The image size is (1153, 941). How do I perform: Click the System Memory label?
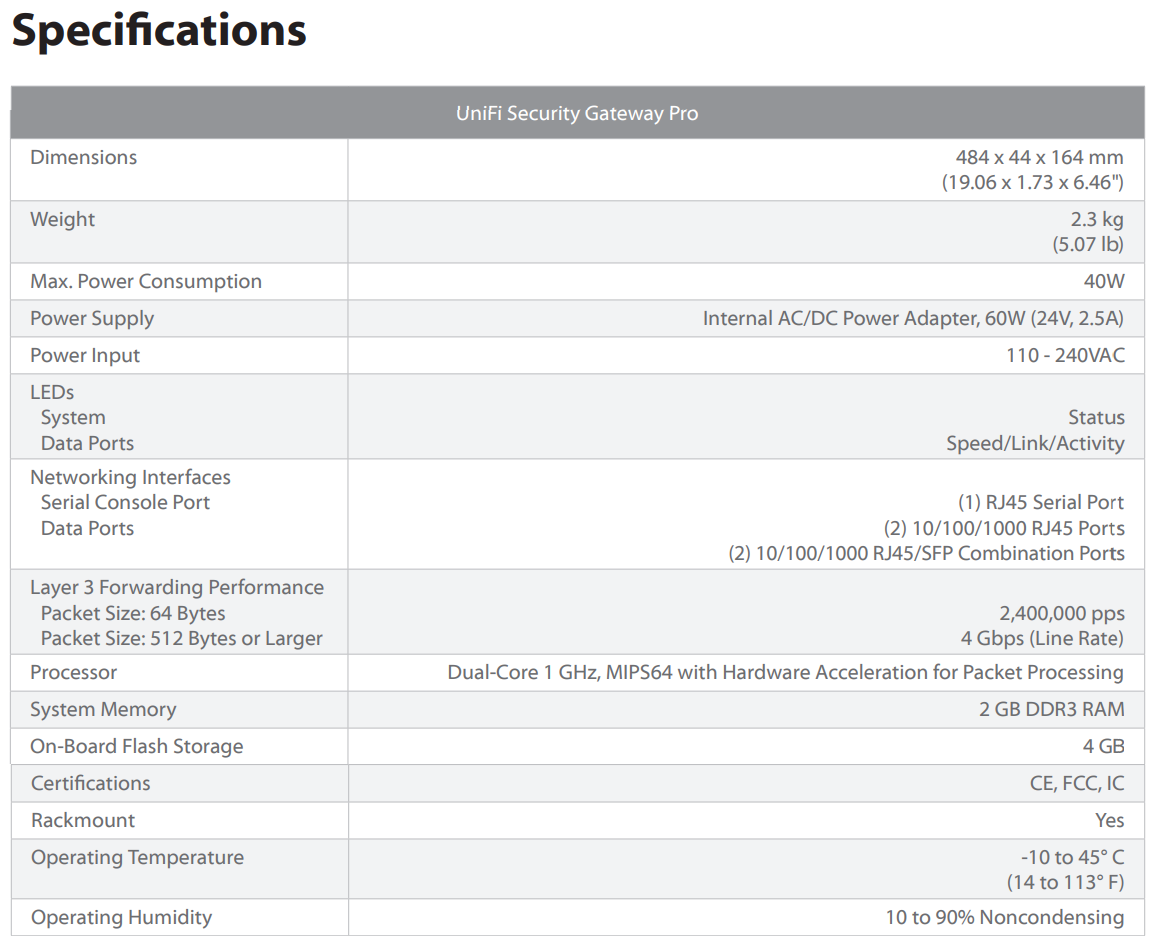click(103, 710)
